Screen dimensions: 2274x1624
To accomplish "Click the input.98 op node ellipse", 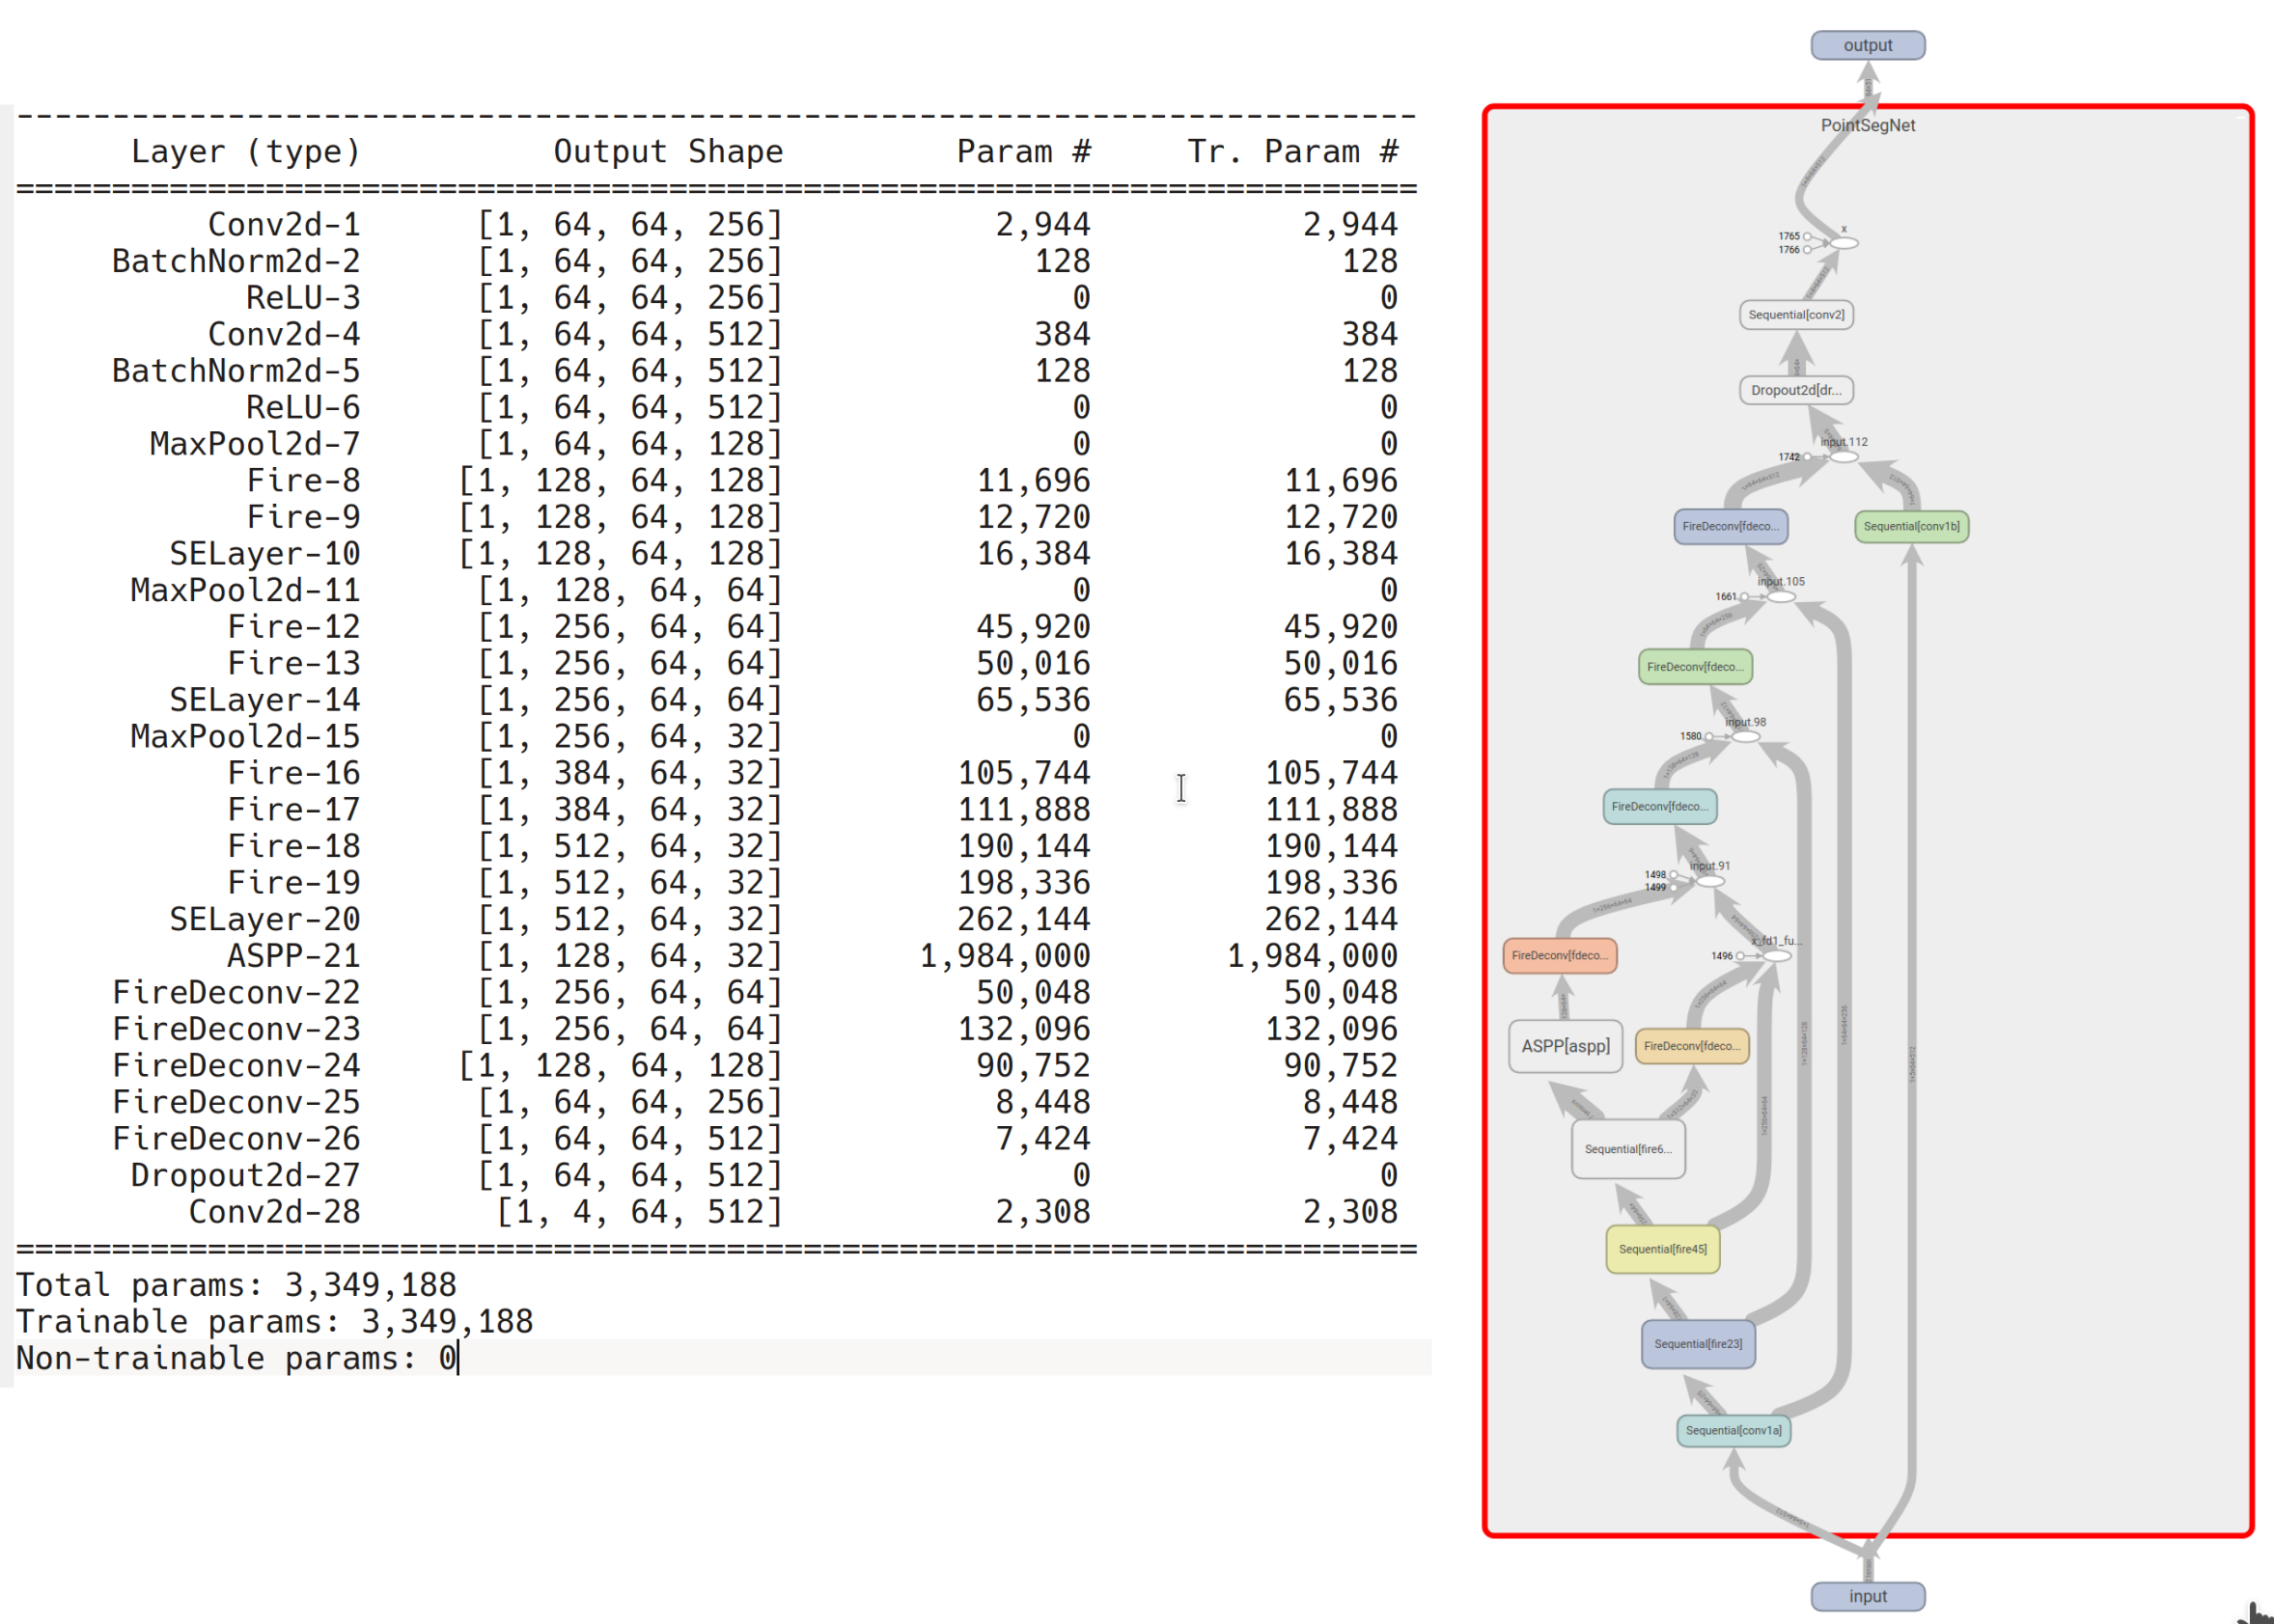I will [1745, 737].
